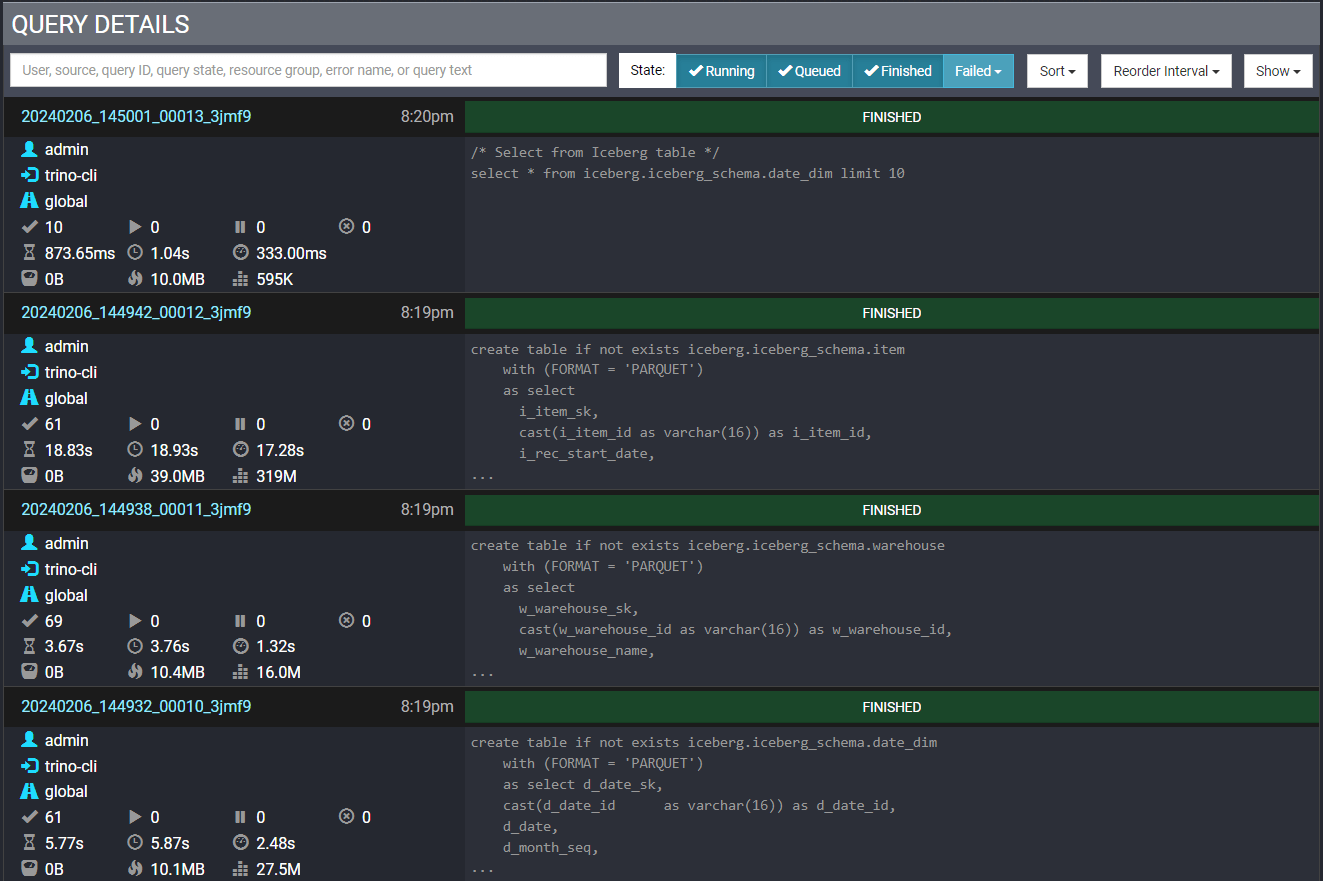
Task: Click the query text search field
Action: [x=306, y=70]
